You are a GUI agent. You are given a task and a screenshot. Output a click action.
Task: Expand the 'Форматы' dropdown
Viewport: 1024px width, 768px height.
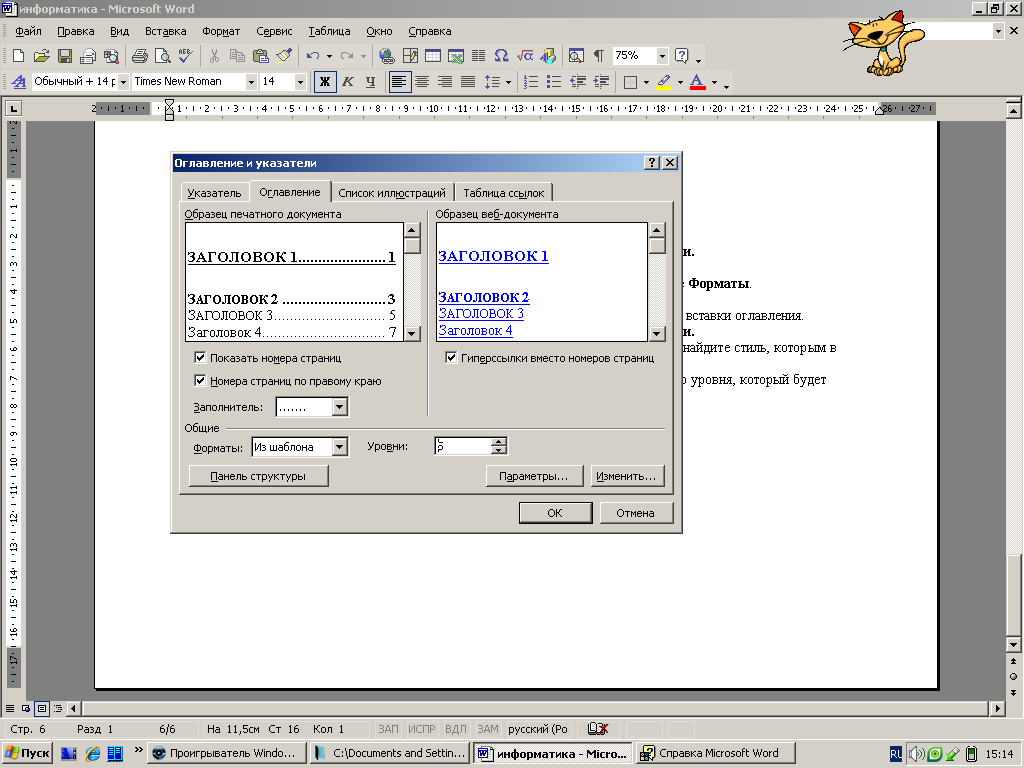[340, 447]
